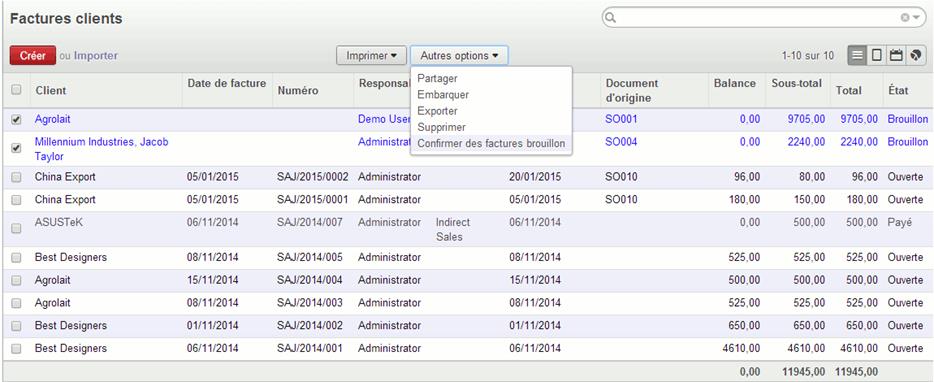Uncheck Millennium Industries invoice checkbox
934x382 pixels.
click(16, 148)
